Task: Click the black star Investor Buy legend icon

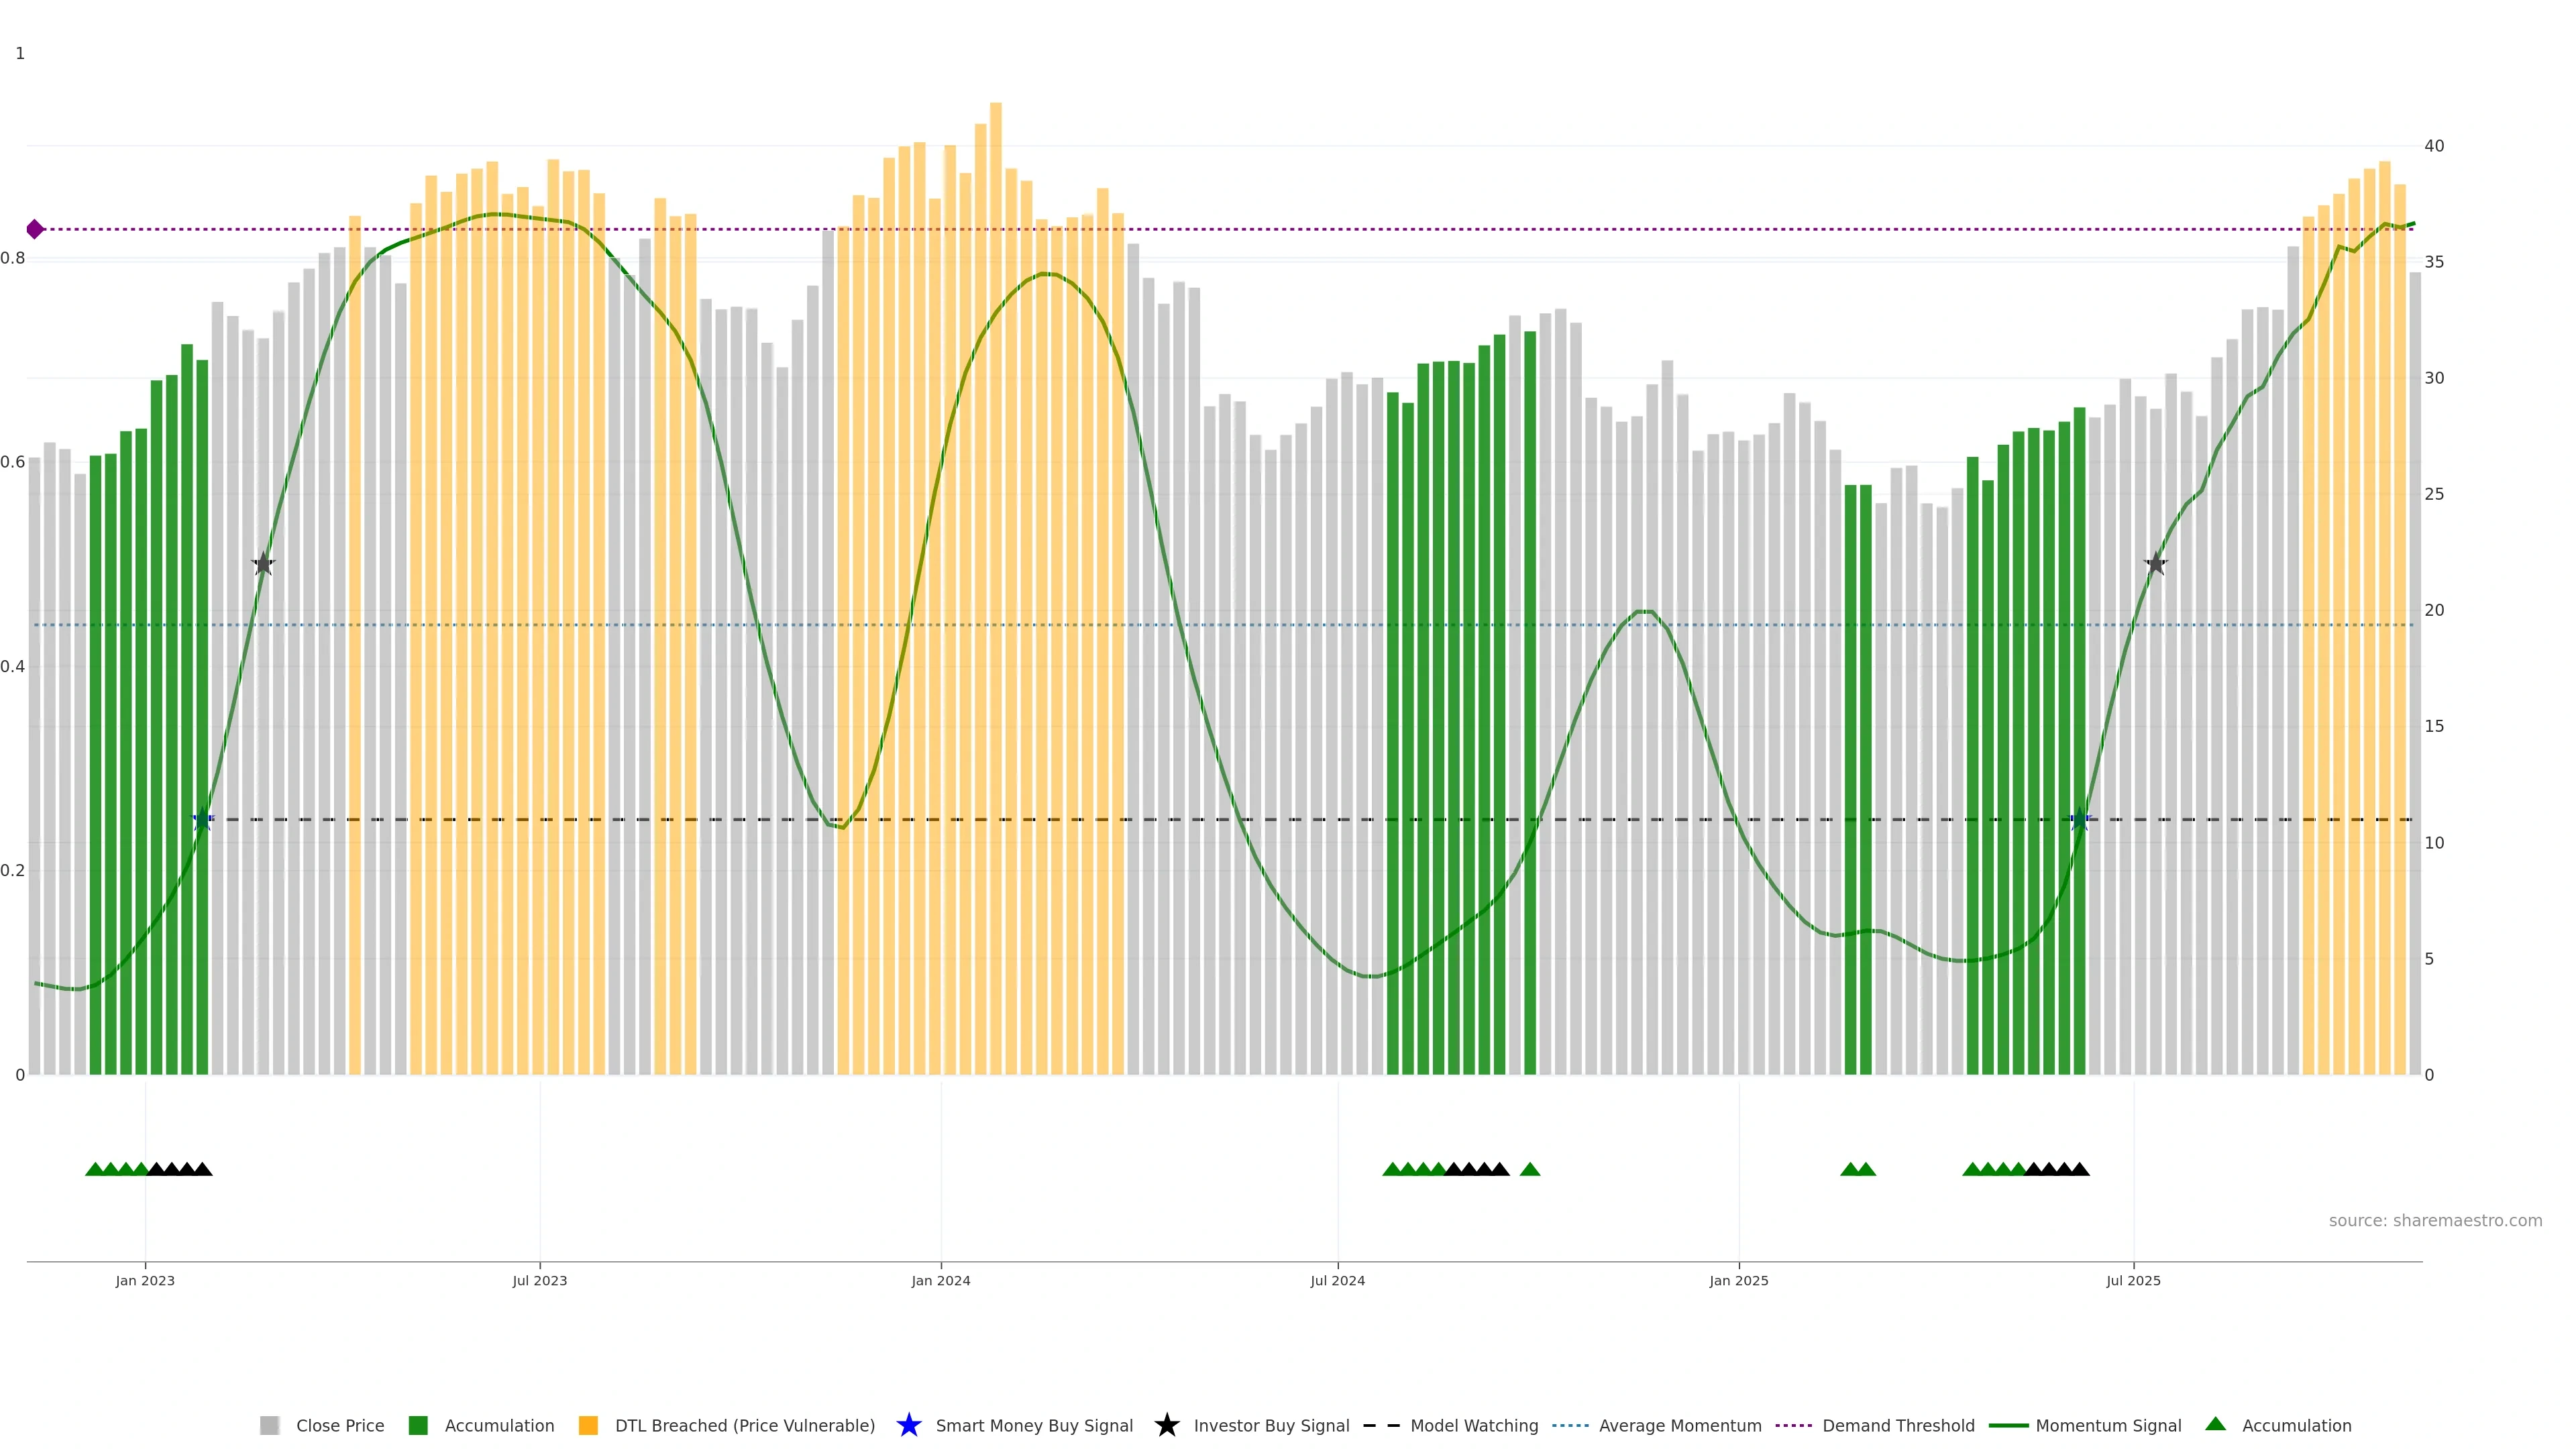Action: click(1166, 1425)
